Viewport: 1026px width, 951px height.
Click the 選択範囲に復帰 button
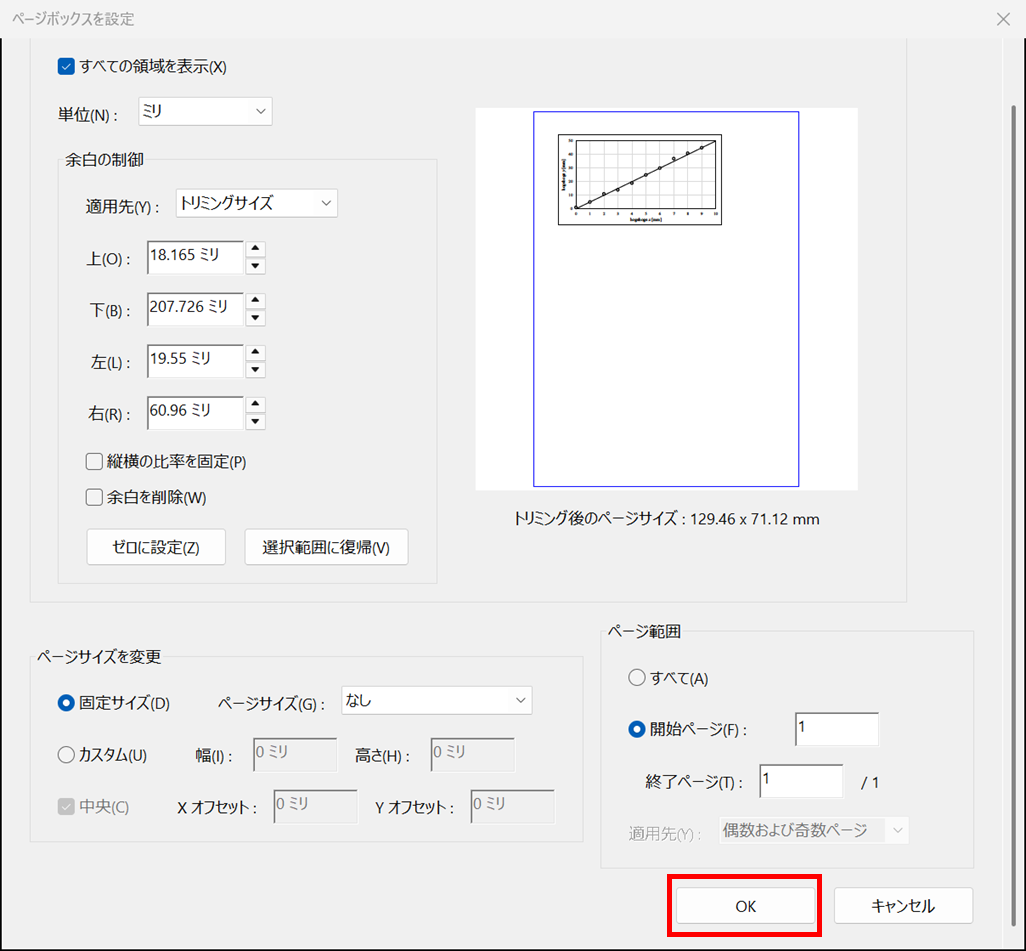326,547
